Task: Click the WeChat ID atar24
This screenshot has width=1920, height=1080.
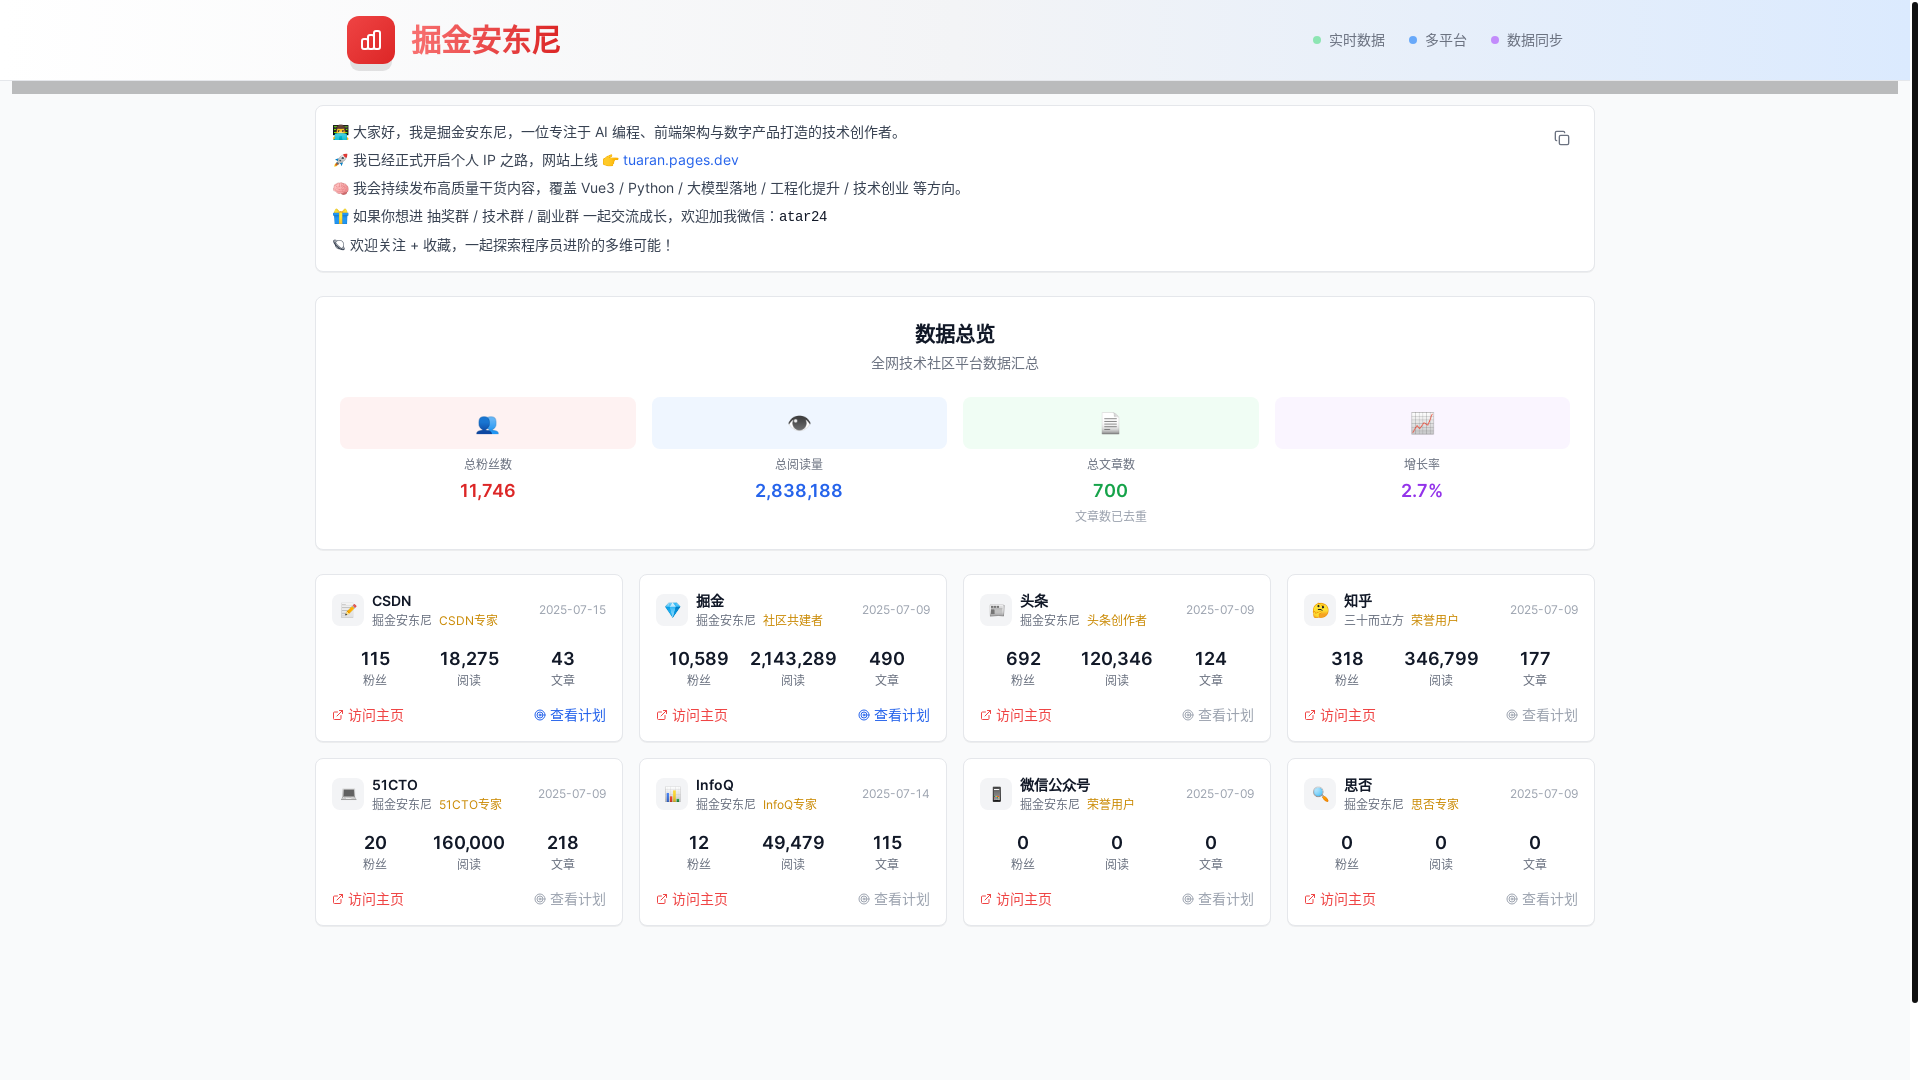Action: pyautogui.click(x=803, y=217)
